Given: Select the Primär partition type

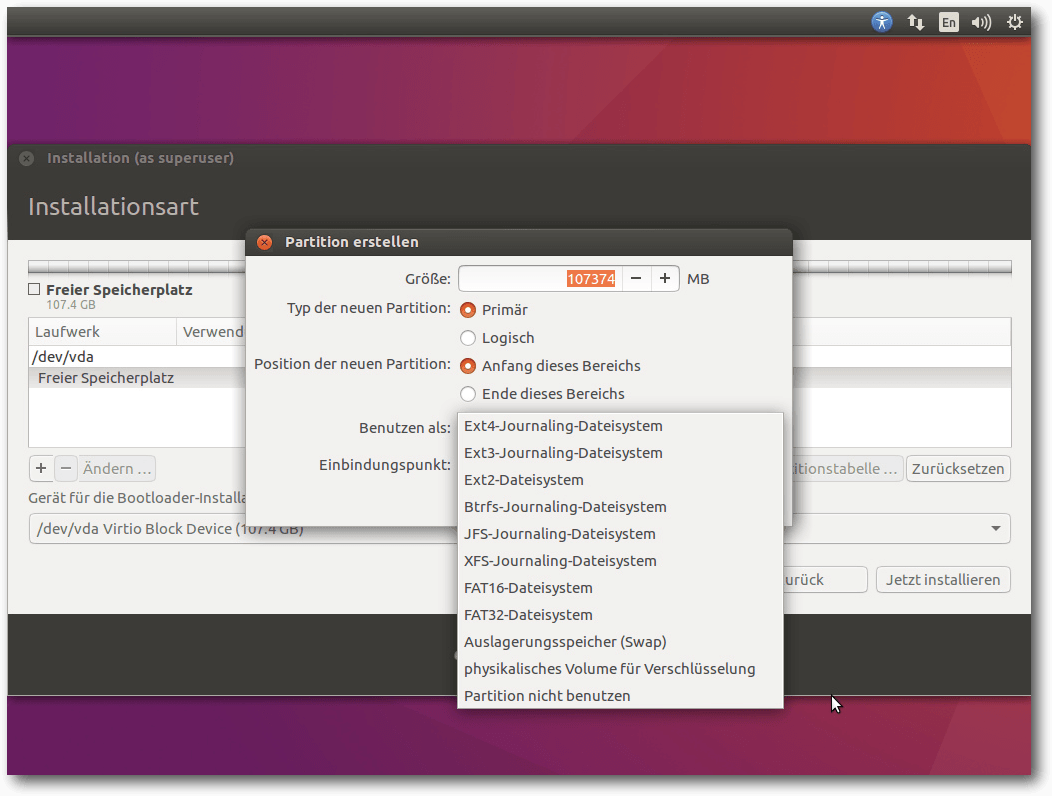Looking at the screenshot, I should pos(468,310).
